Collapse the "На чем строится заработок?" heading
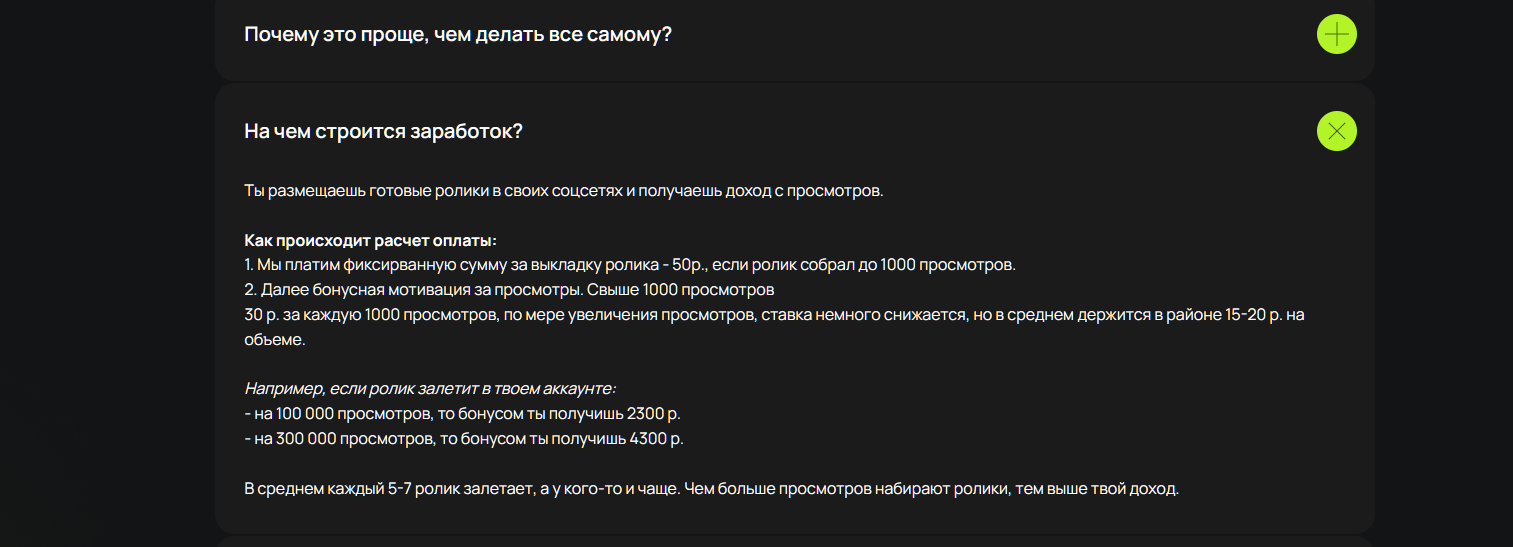Screen dimensions: 1513x547 383,131
